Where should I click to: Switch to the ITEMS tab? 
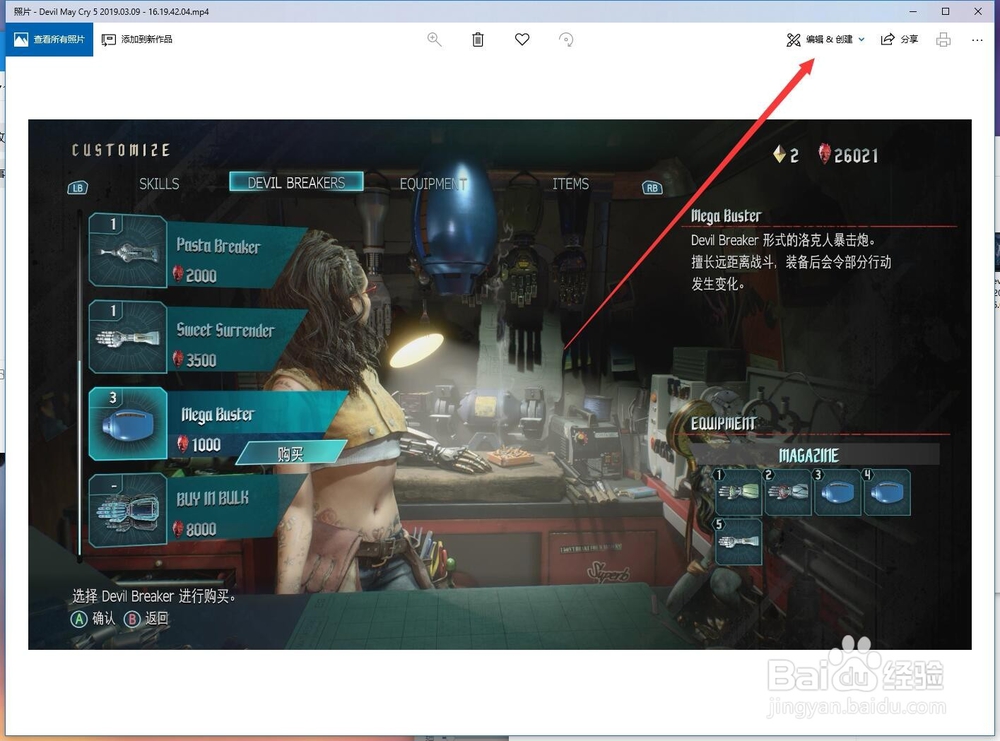[x=570, y=184]
